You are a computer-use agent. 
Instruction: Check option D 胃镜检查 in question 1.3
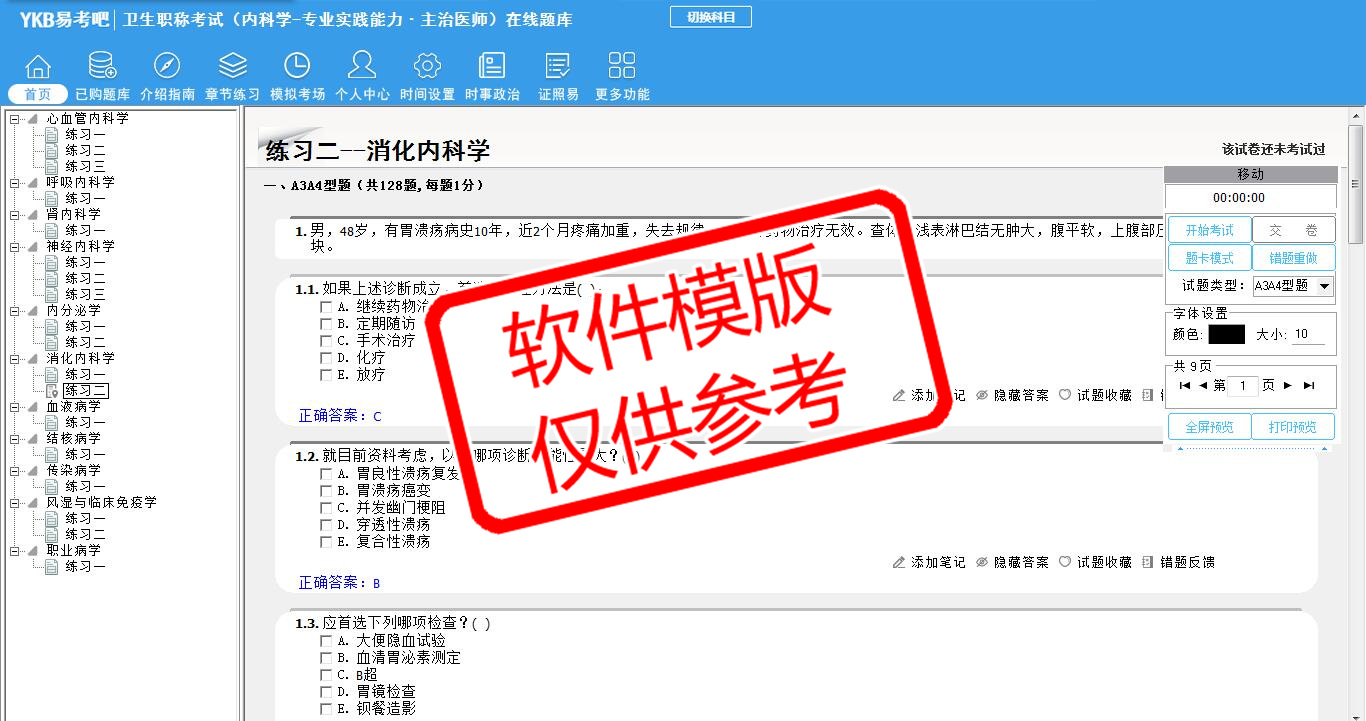pos(326,692)
